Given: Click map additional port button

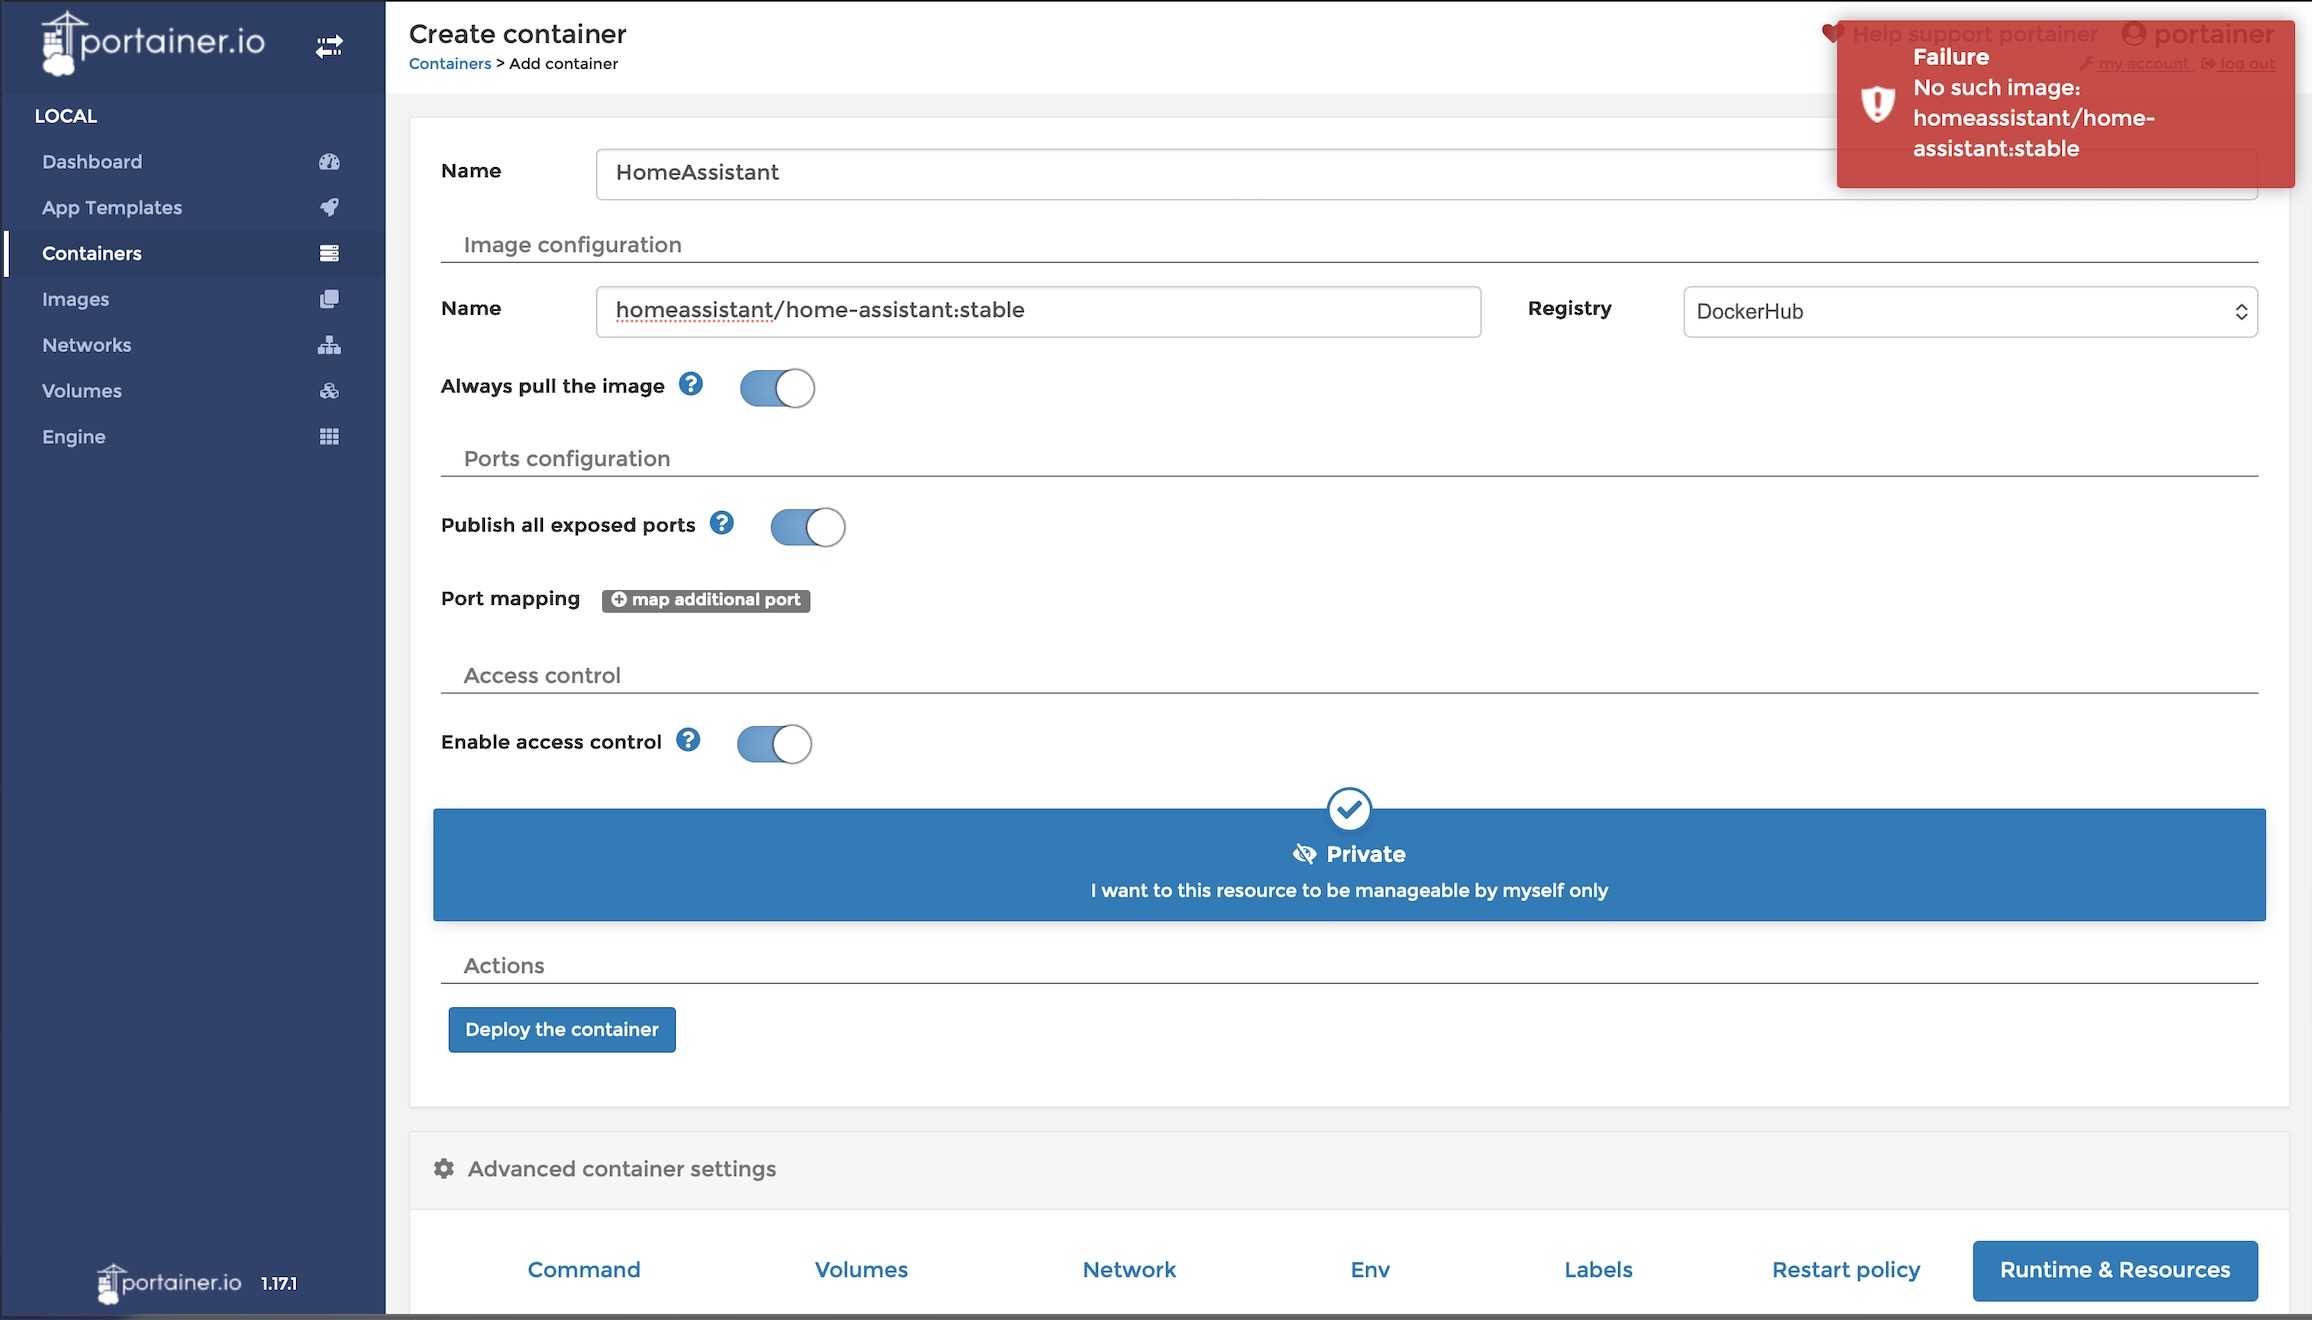Looking at the screenshot, I should (706, 600).
